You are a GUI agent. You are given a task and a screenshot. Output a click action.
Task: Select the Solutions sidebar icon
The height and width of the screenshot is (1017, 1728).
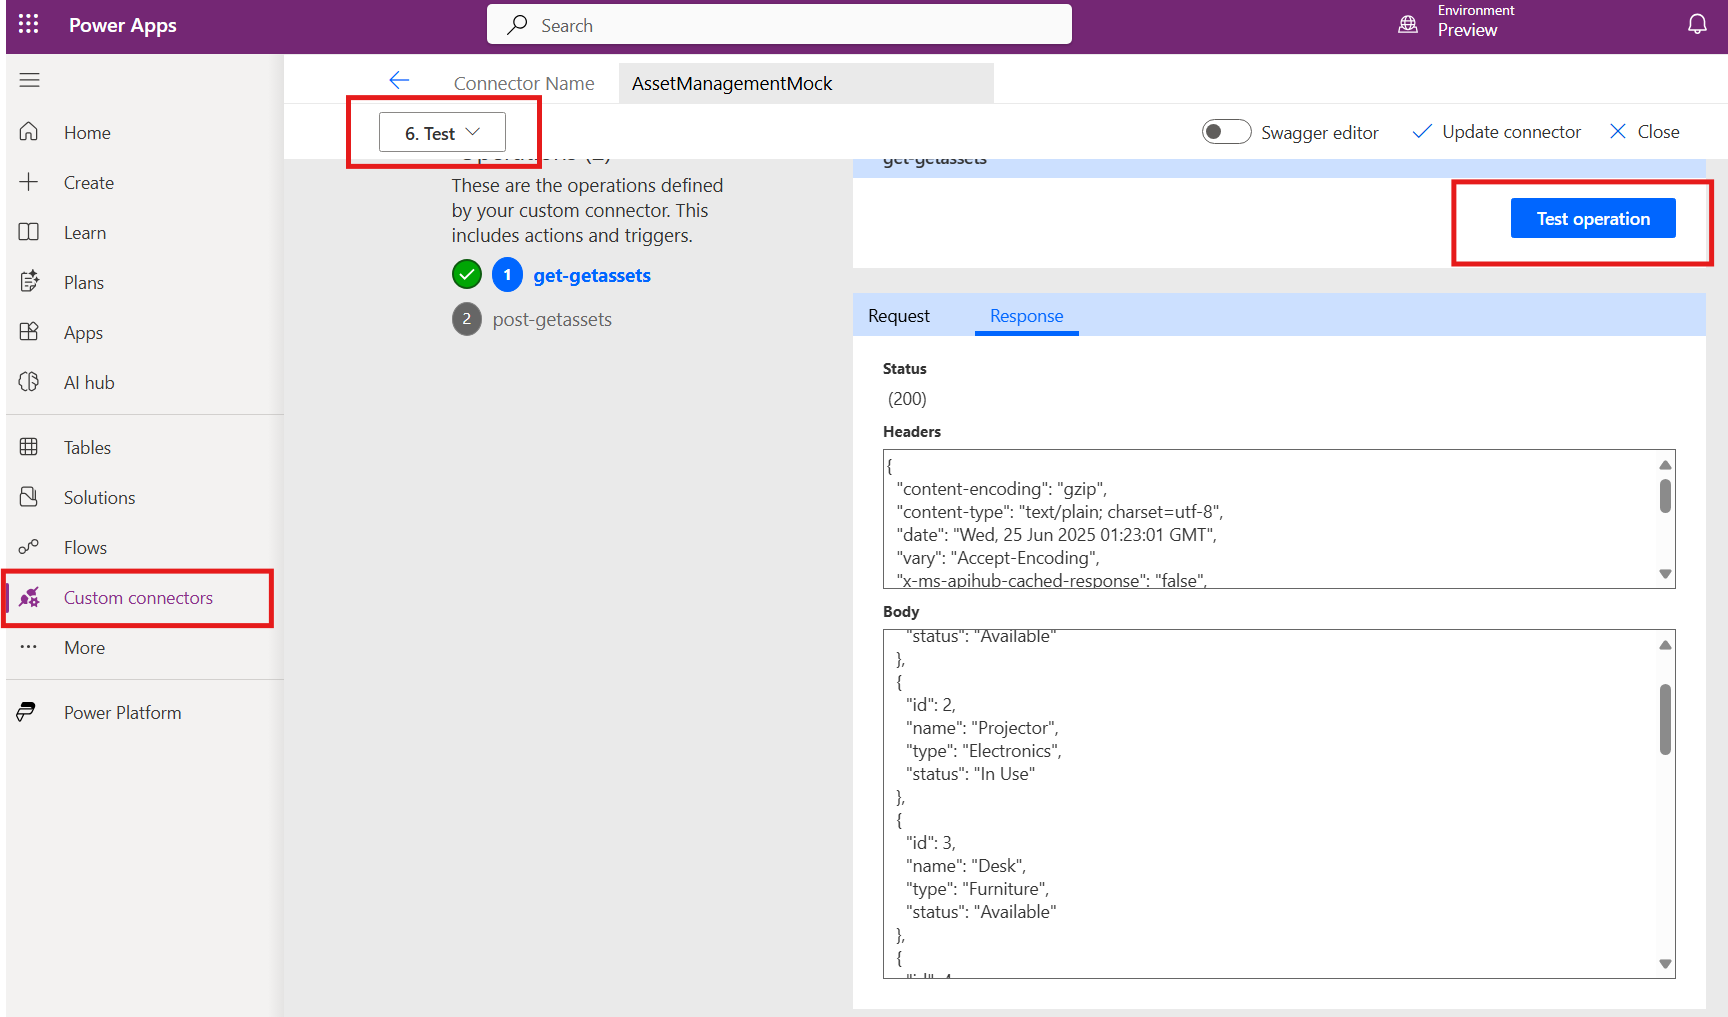pyautogui.click(x=28, y=497)
